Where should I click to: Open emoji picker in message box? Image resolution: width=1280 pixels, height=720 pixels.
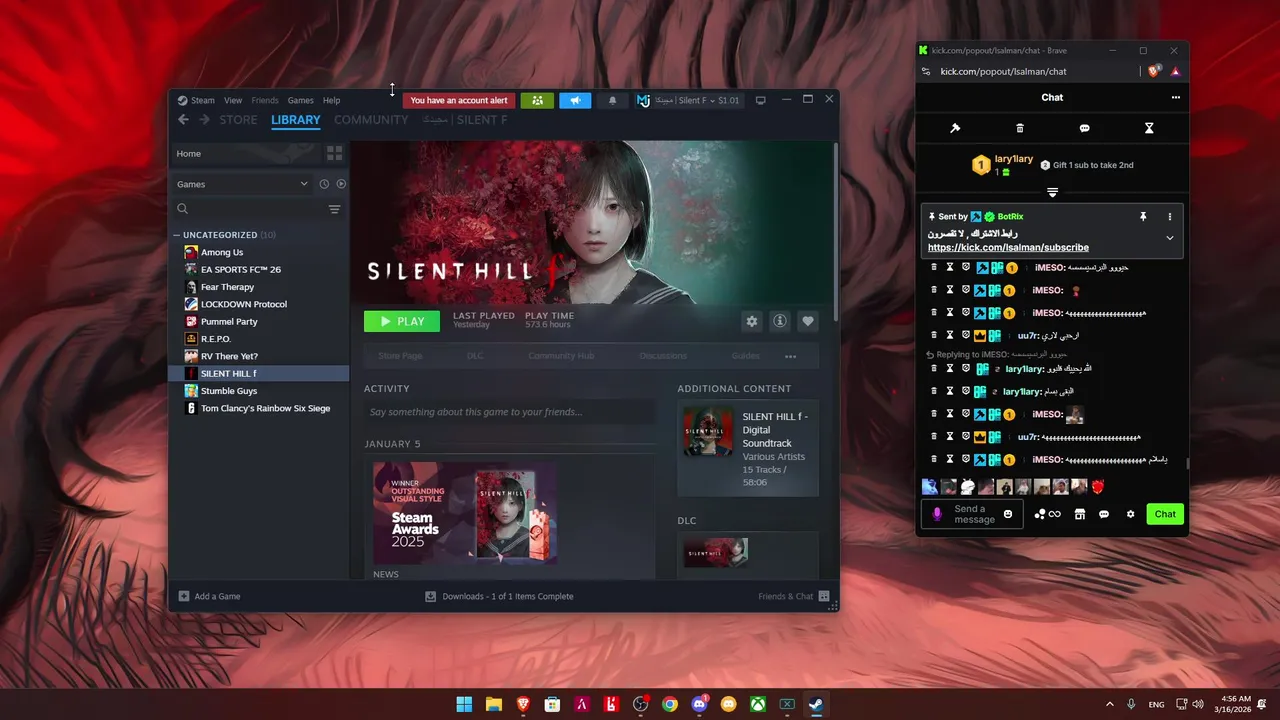point(1008,514)
